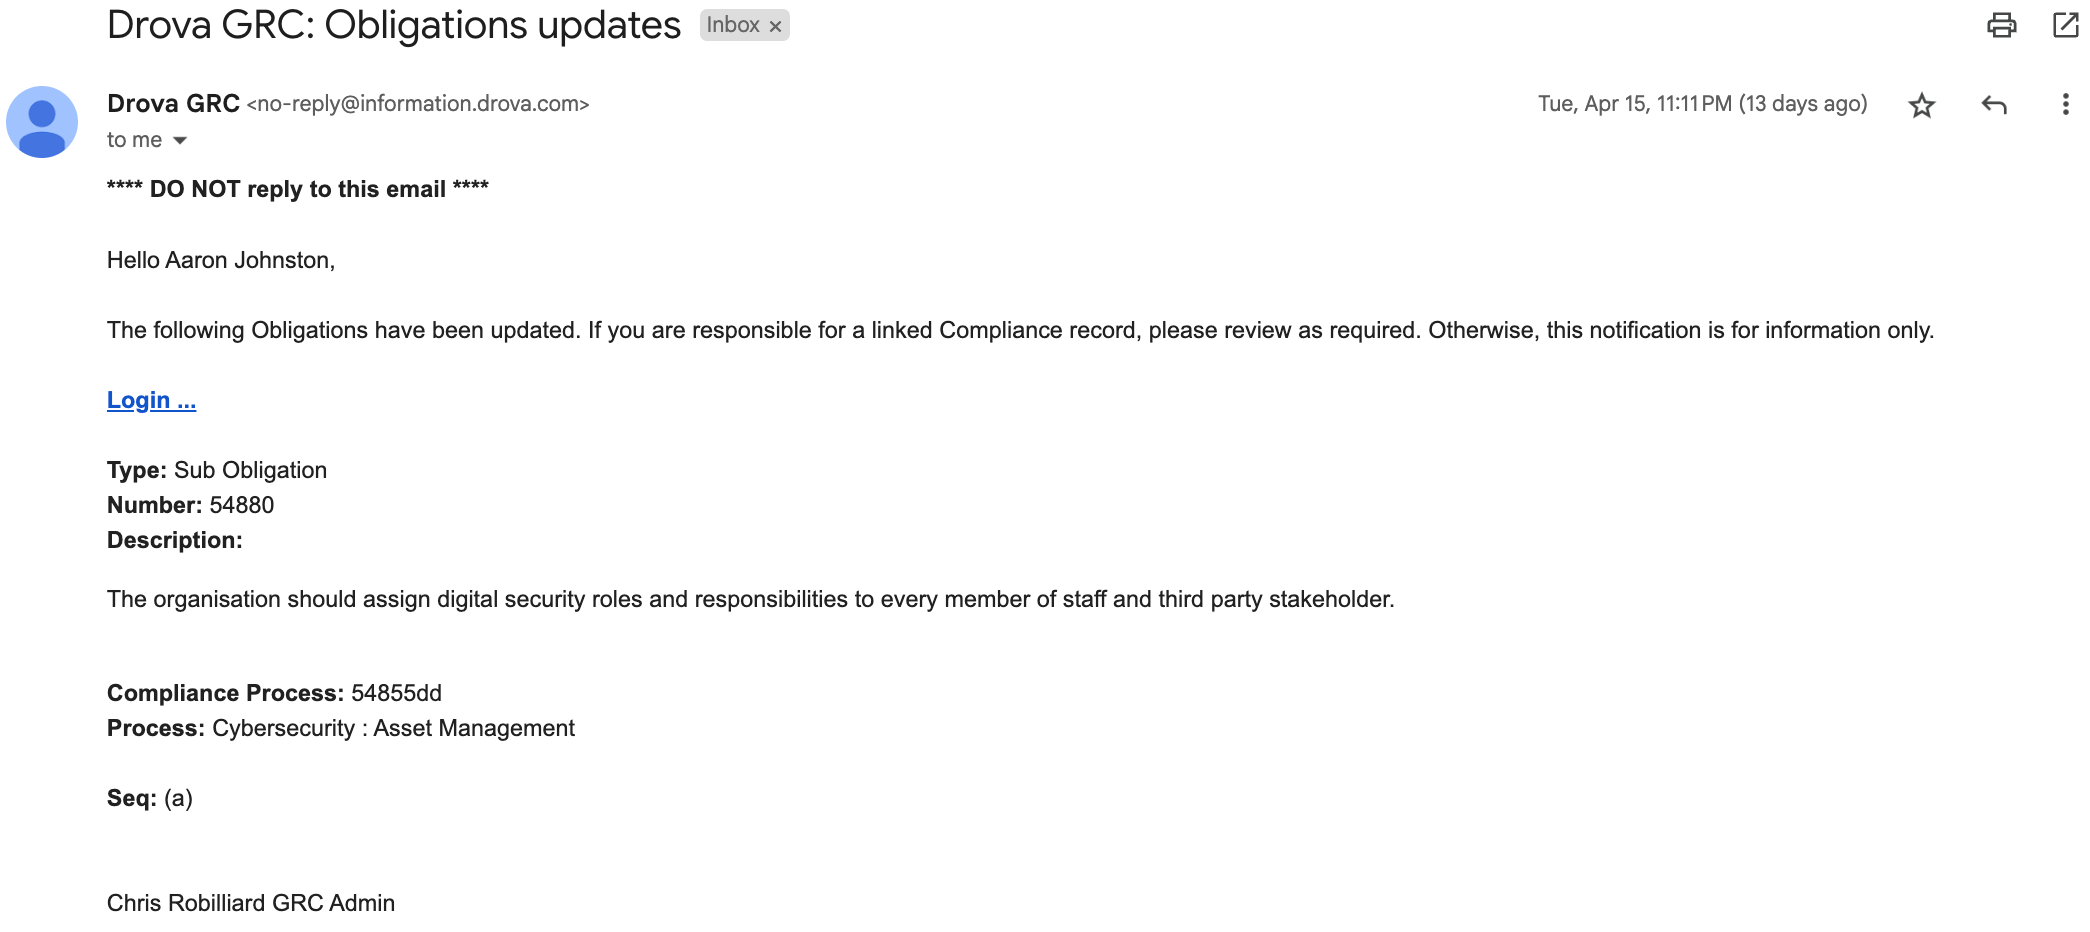Image resolution: width=2090 pixels, height=932 pixels.
Task: Star the Drova GRC message
Action: [1921, 105]
